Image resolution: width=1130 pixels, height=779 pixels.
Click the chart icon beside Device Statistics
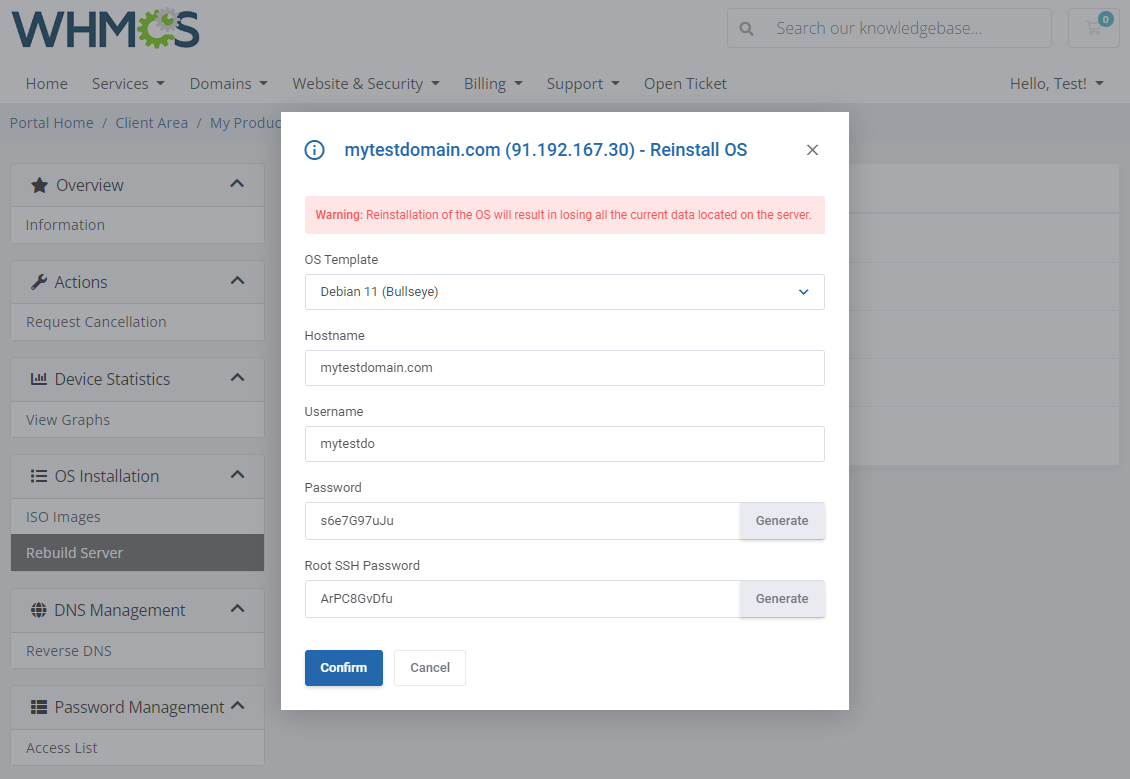pos(36,378)
